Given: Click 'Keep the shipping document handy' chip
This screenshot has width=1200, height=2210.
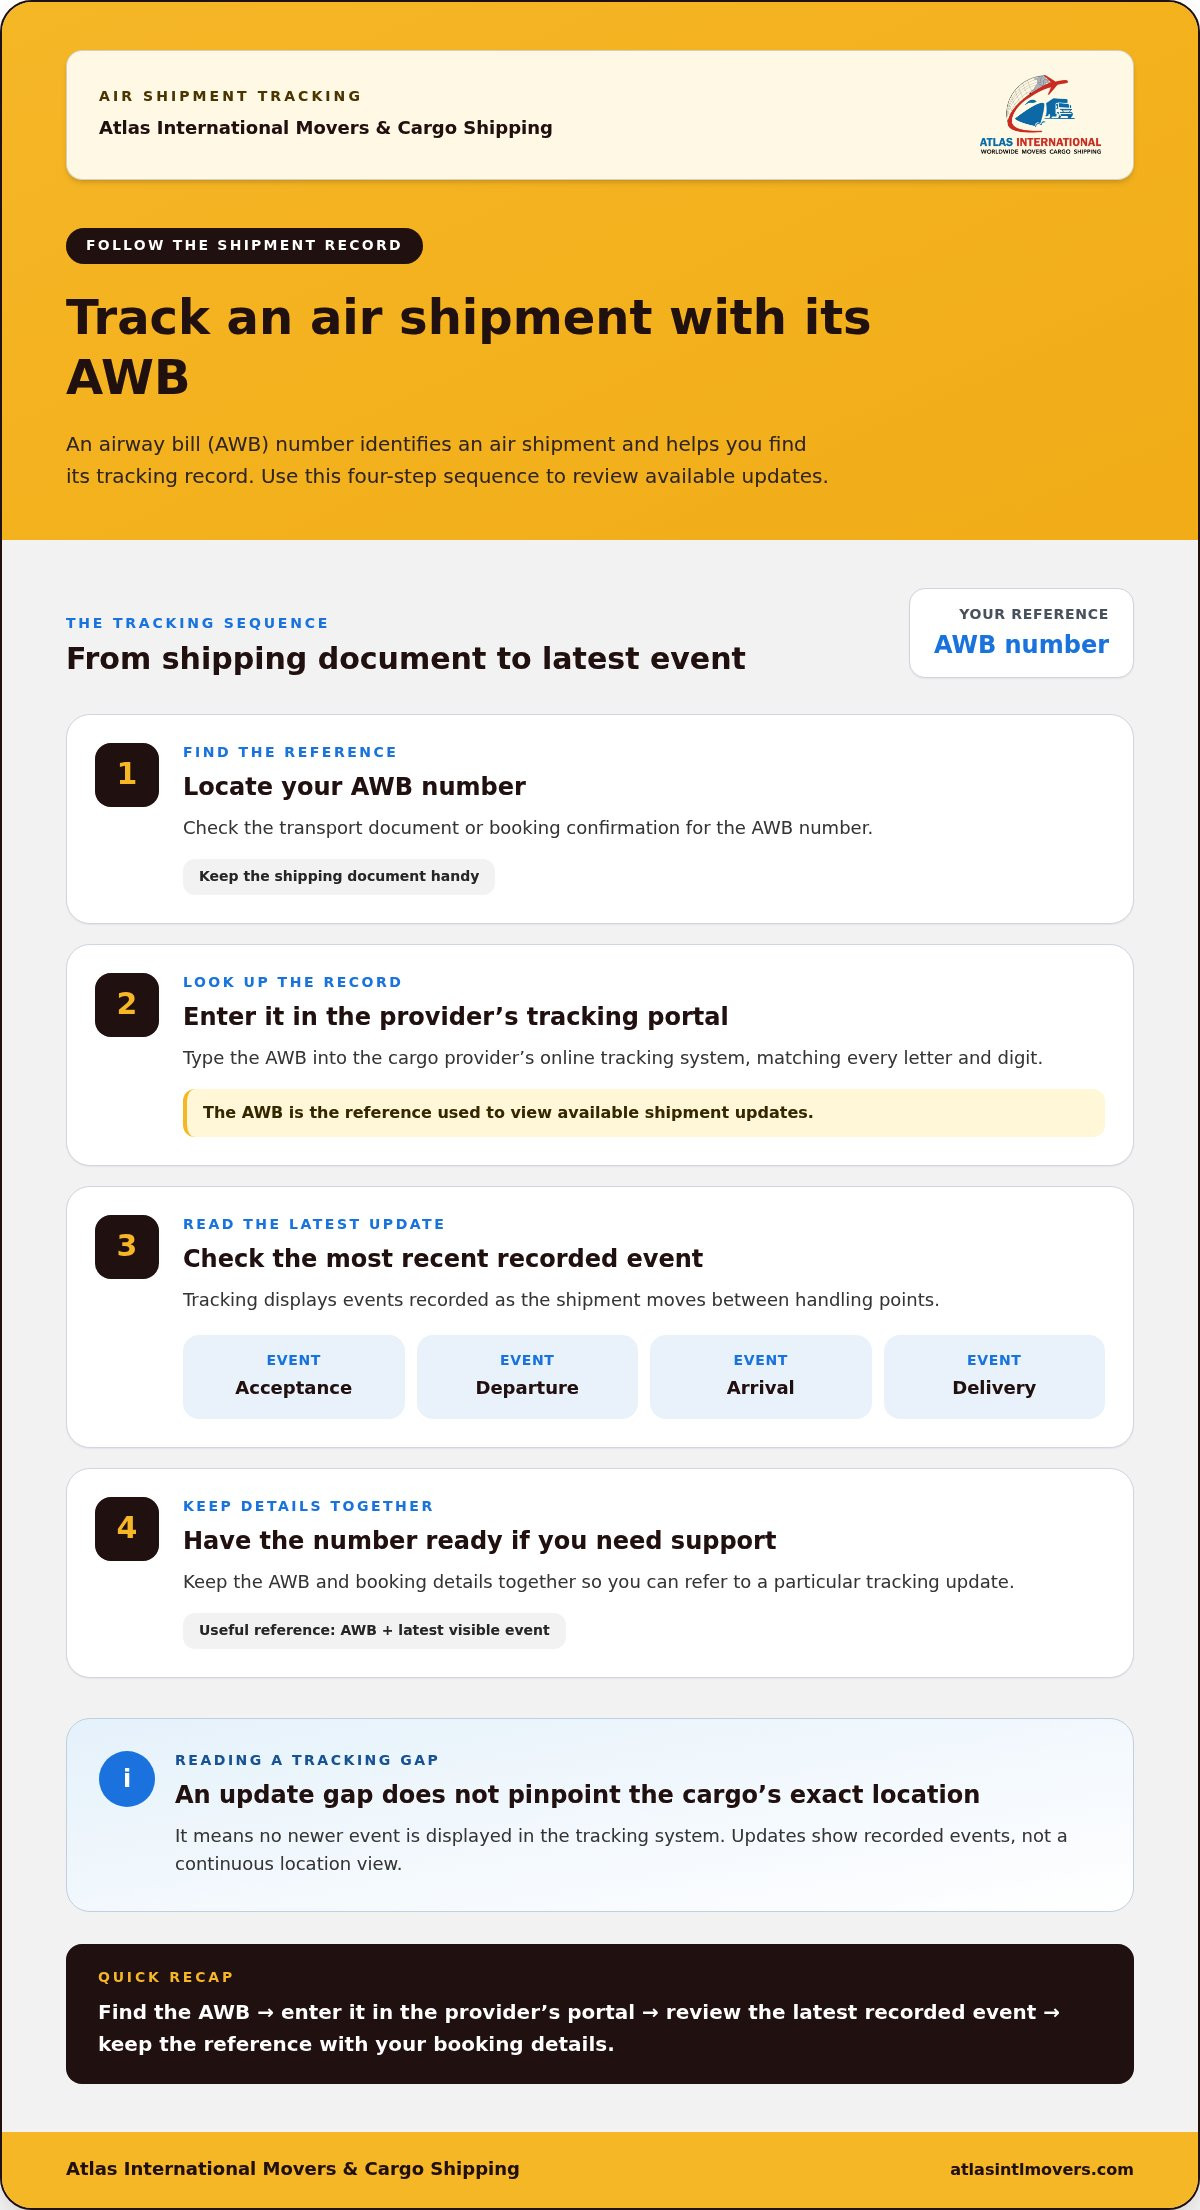Looking at the screenshot, I should click(339, 877).
